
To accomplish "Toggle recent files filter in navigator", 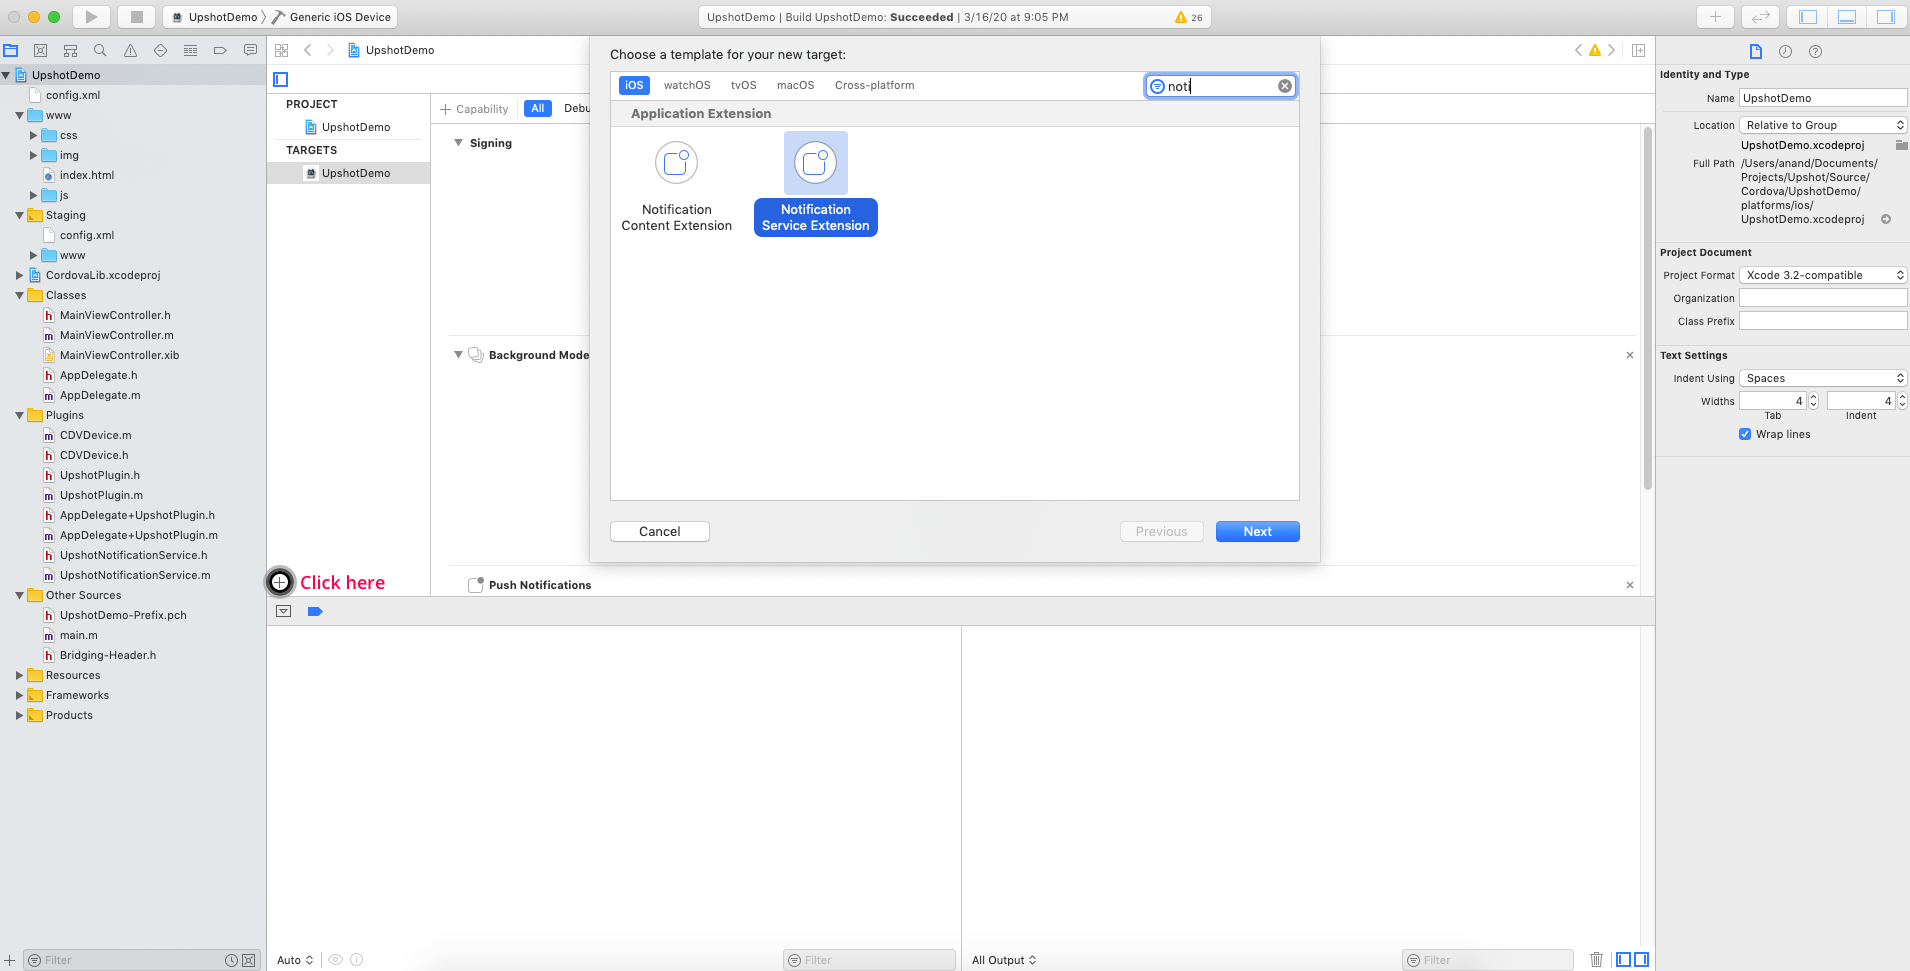I will [x=231, y=960].
